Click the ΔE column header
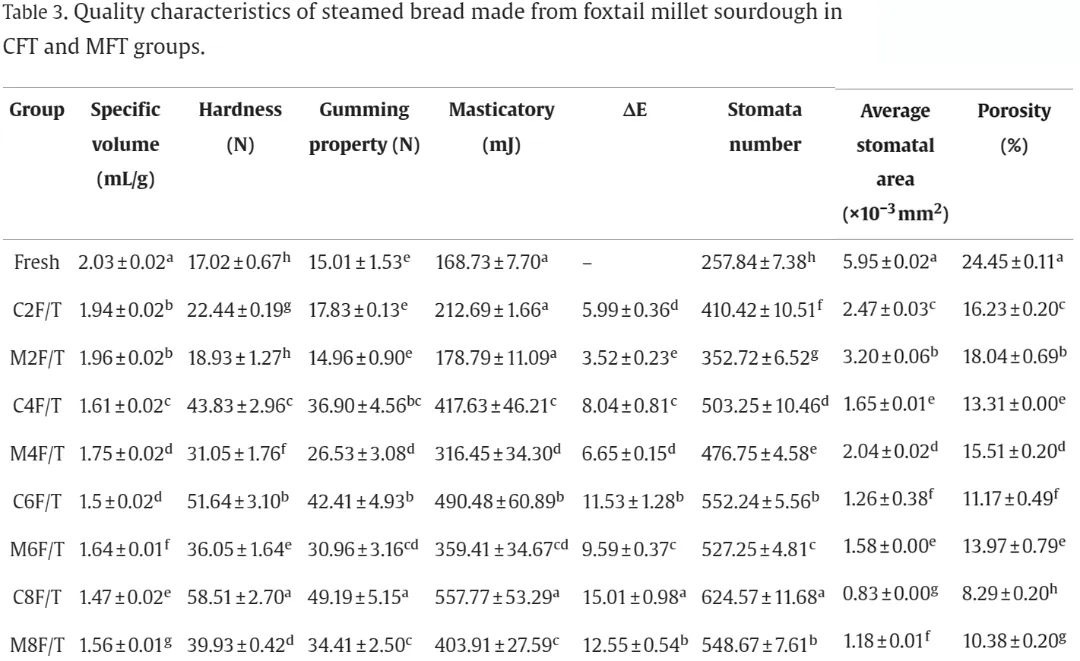This screenshot has height=661, width=1080. point(635,109)
